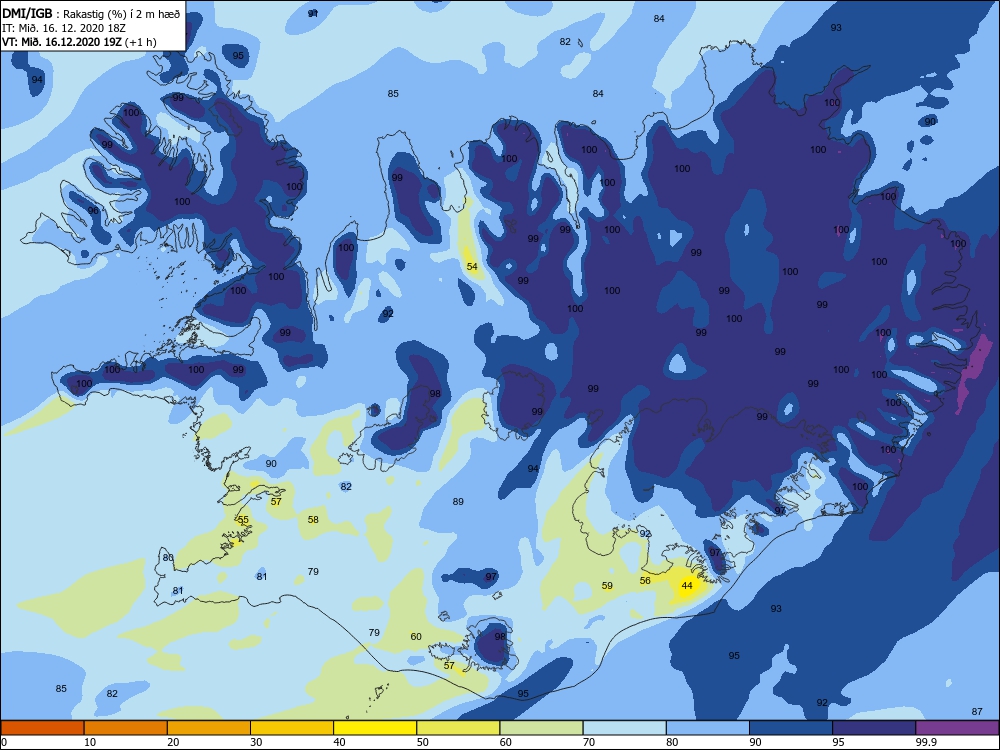Click the 70–80 lightest blue legend swatch

625,728
